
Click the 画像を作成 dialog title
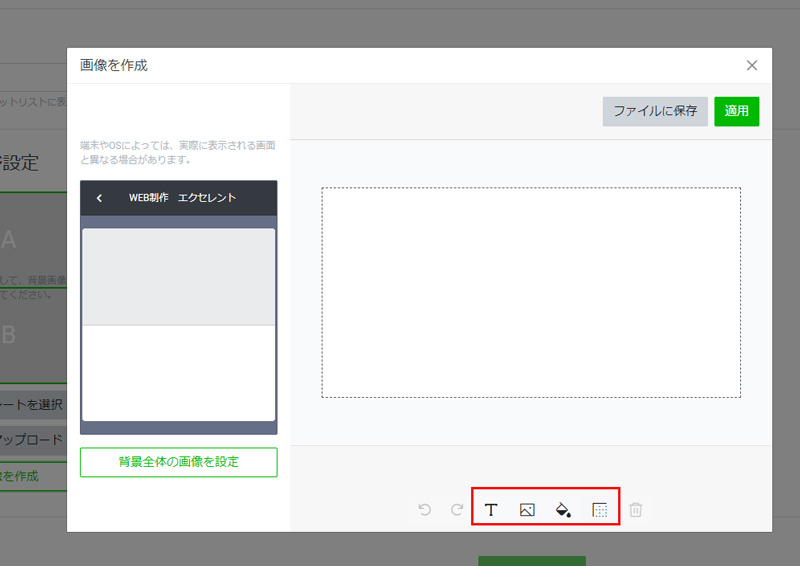pyautogui.click(x=114, y=65)
